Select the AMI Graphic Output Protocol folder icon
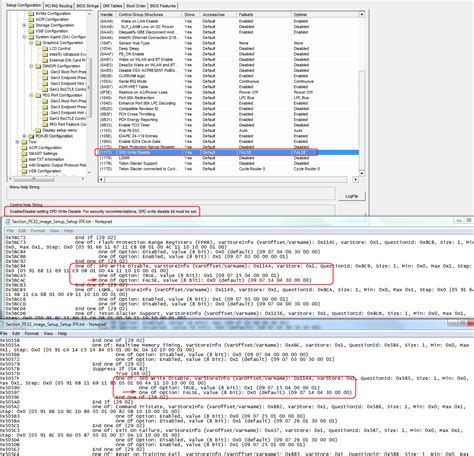The height and width of the screenshot is (456, 474). tap(24, 165)
